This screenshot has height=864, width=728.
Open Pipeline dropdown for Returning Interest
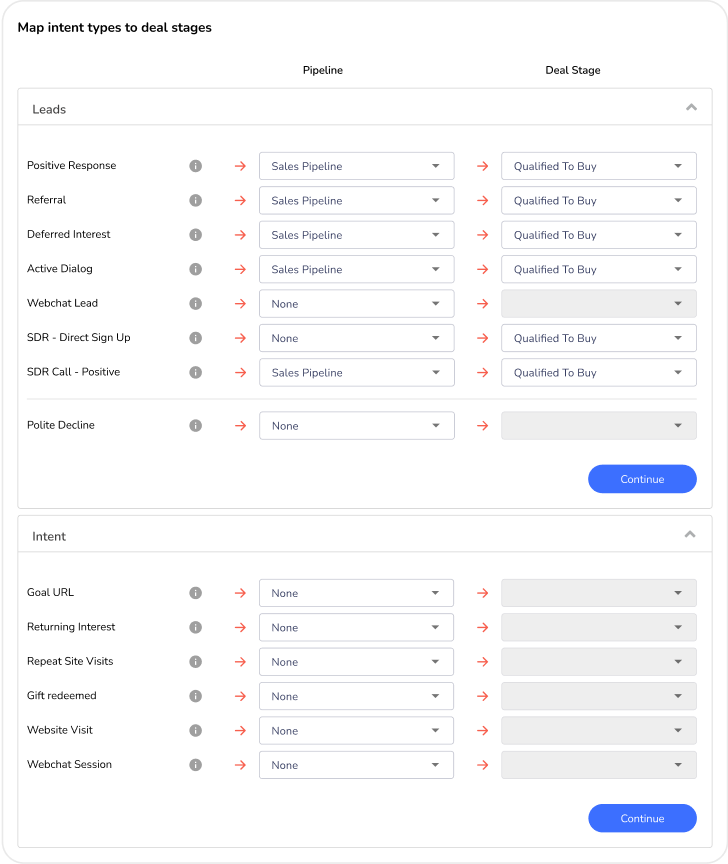[356, 628]
